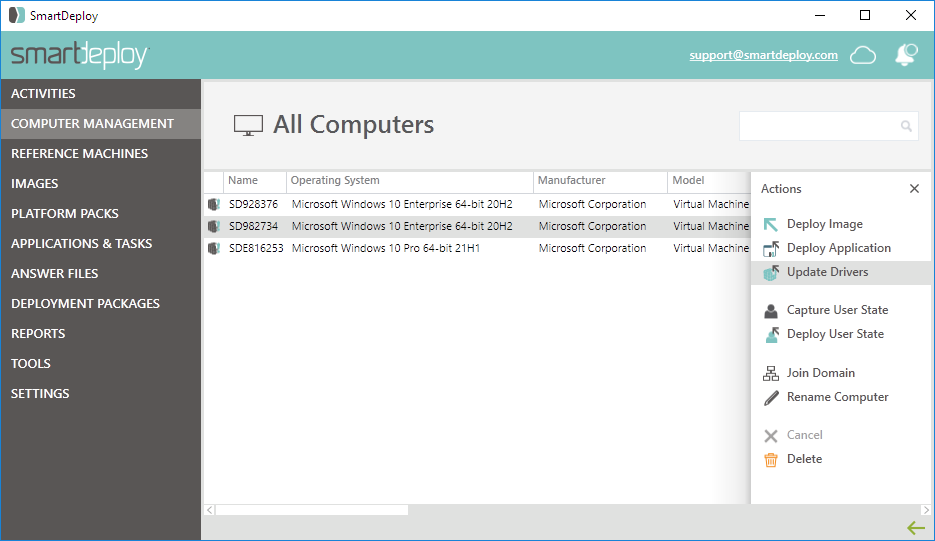Click the Deploy Image arrow icon
Image resolution: width=935 pixels, height=541 pixels.
[770, 224]
